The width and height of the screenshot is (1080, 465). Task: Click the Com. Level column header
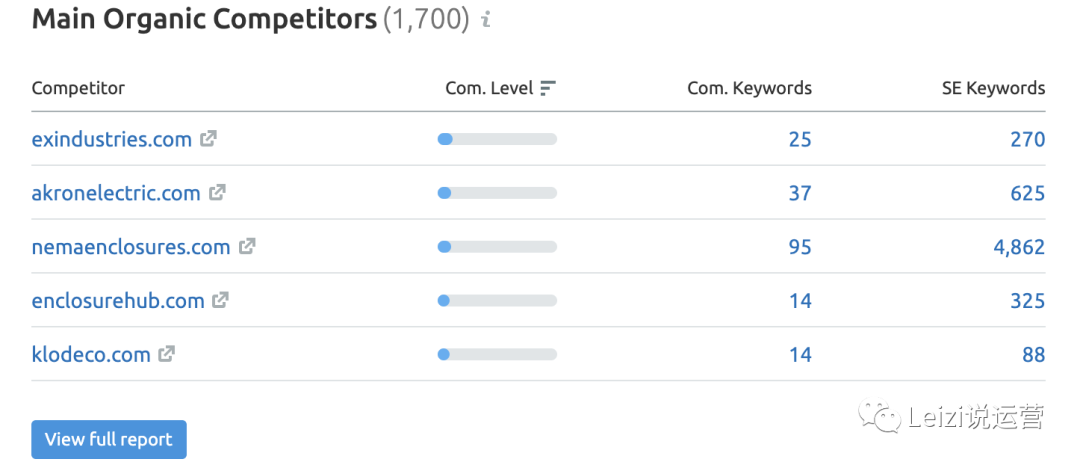tap(489, 88)
